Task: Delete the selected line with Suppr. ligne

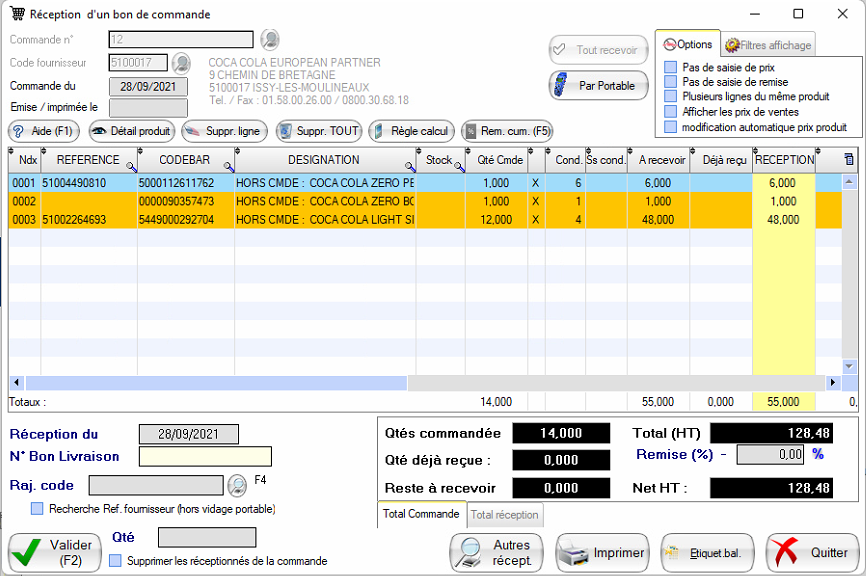Action: coord(224,131)
